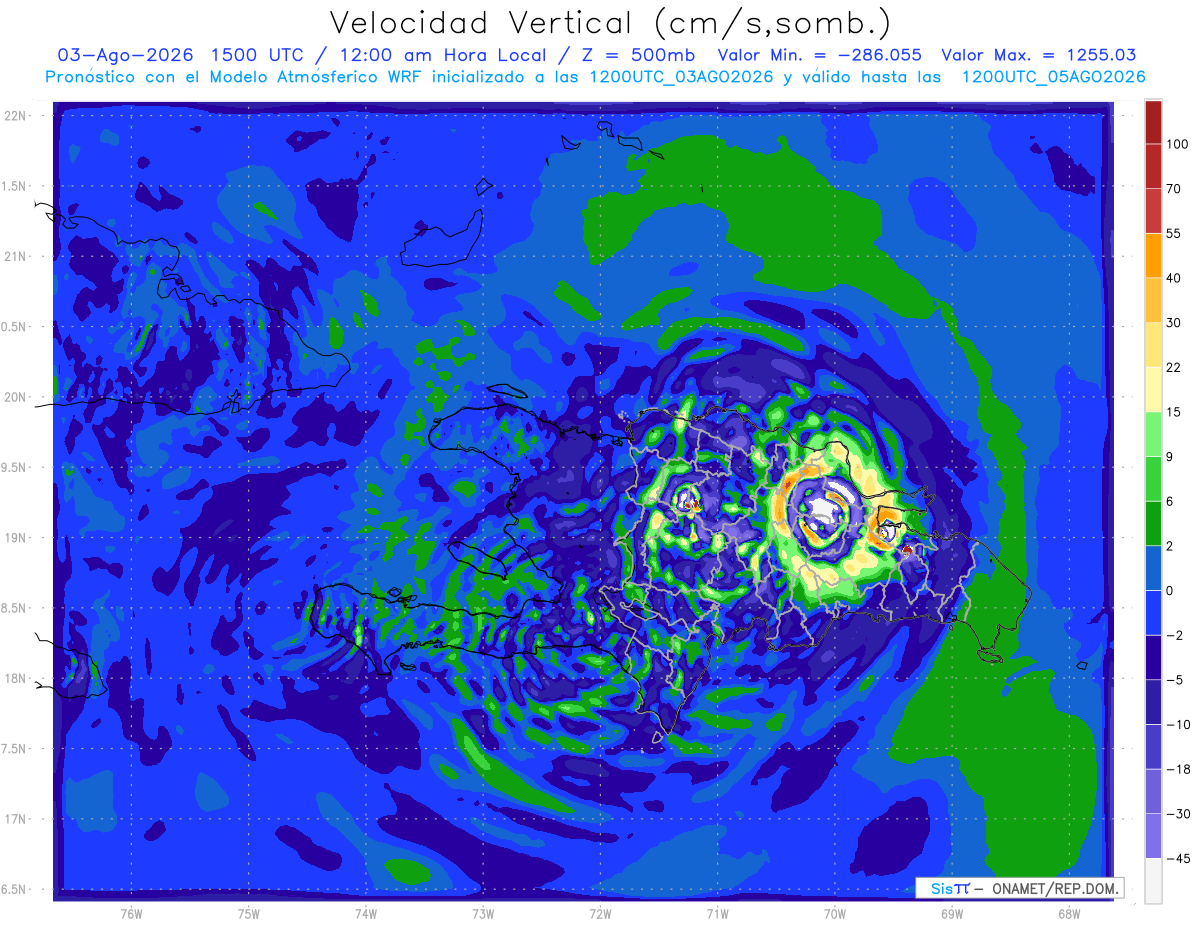Click the 22N latitude label

[x=16, y=115]
